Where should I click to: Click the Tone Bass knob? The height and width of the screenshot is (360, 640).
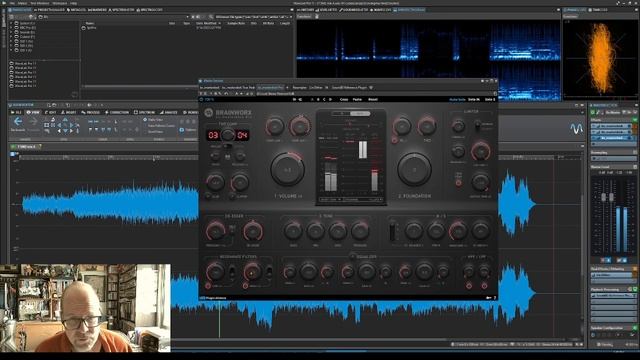pos(293,231)
